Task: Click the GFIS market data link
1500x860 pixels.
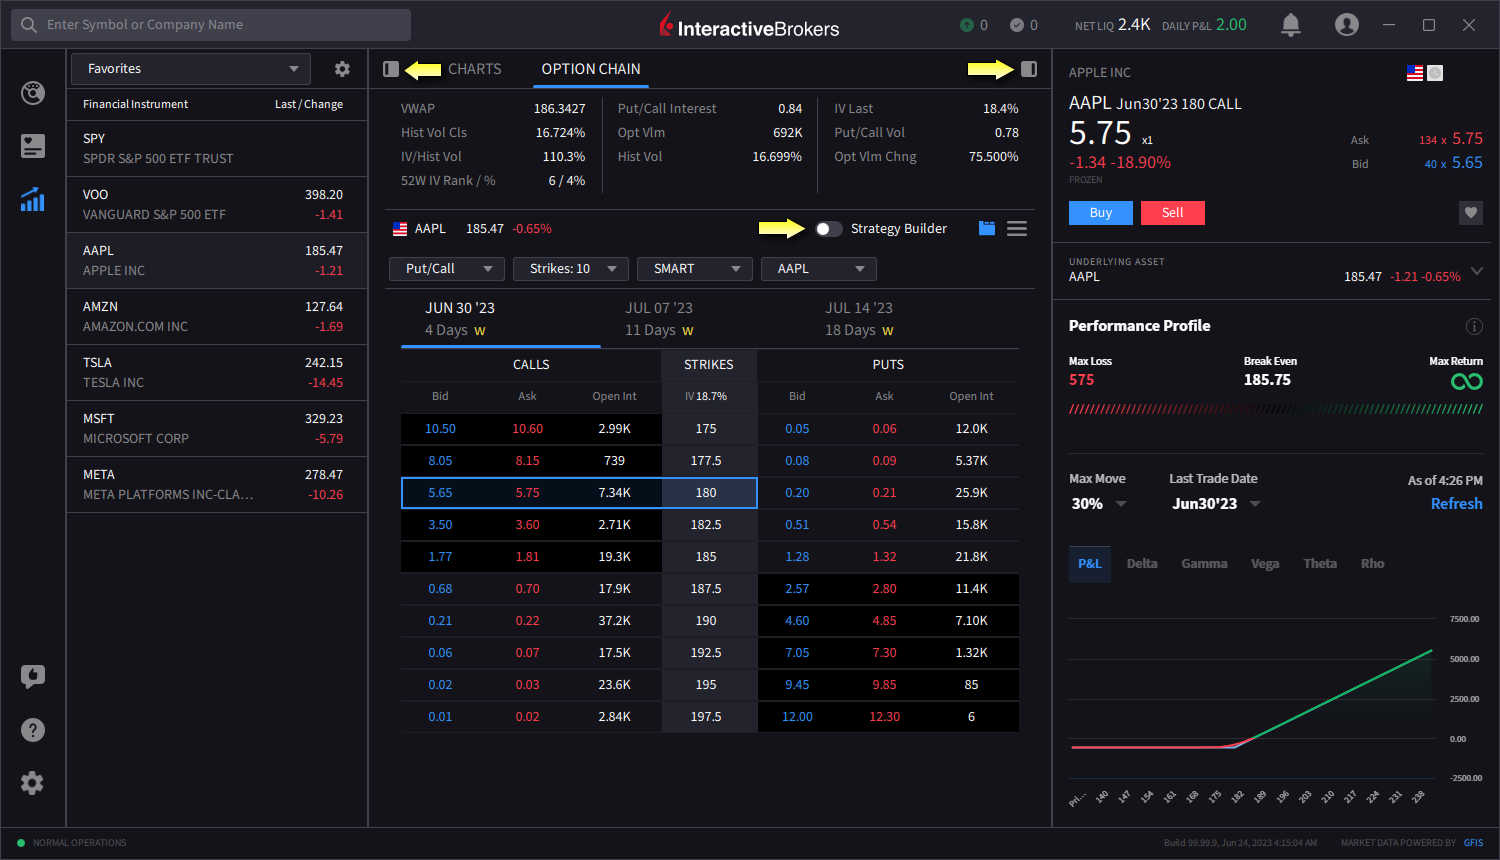Action: tap(1474, 843)
